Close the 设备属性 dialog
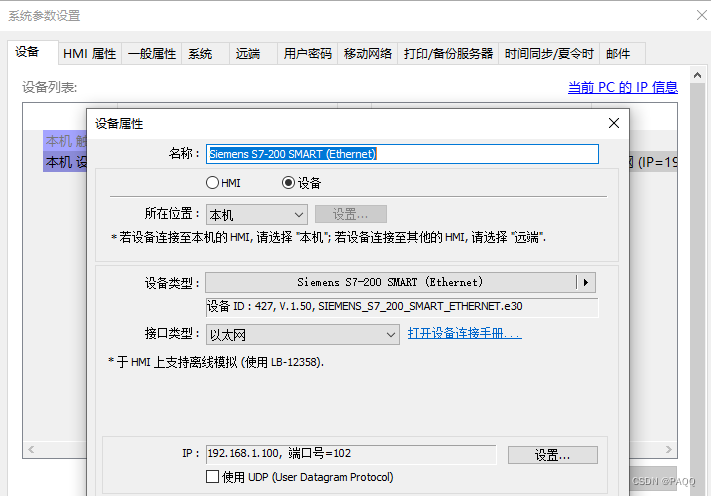711x496 pixels. click(x=614, y=123)
